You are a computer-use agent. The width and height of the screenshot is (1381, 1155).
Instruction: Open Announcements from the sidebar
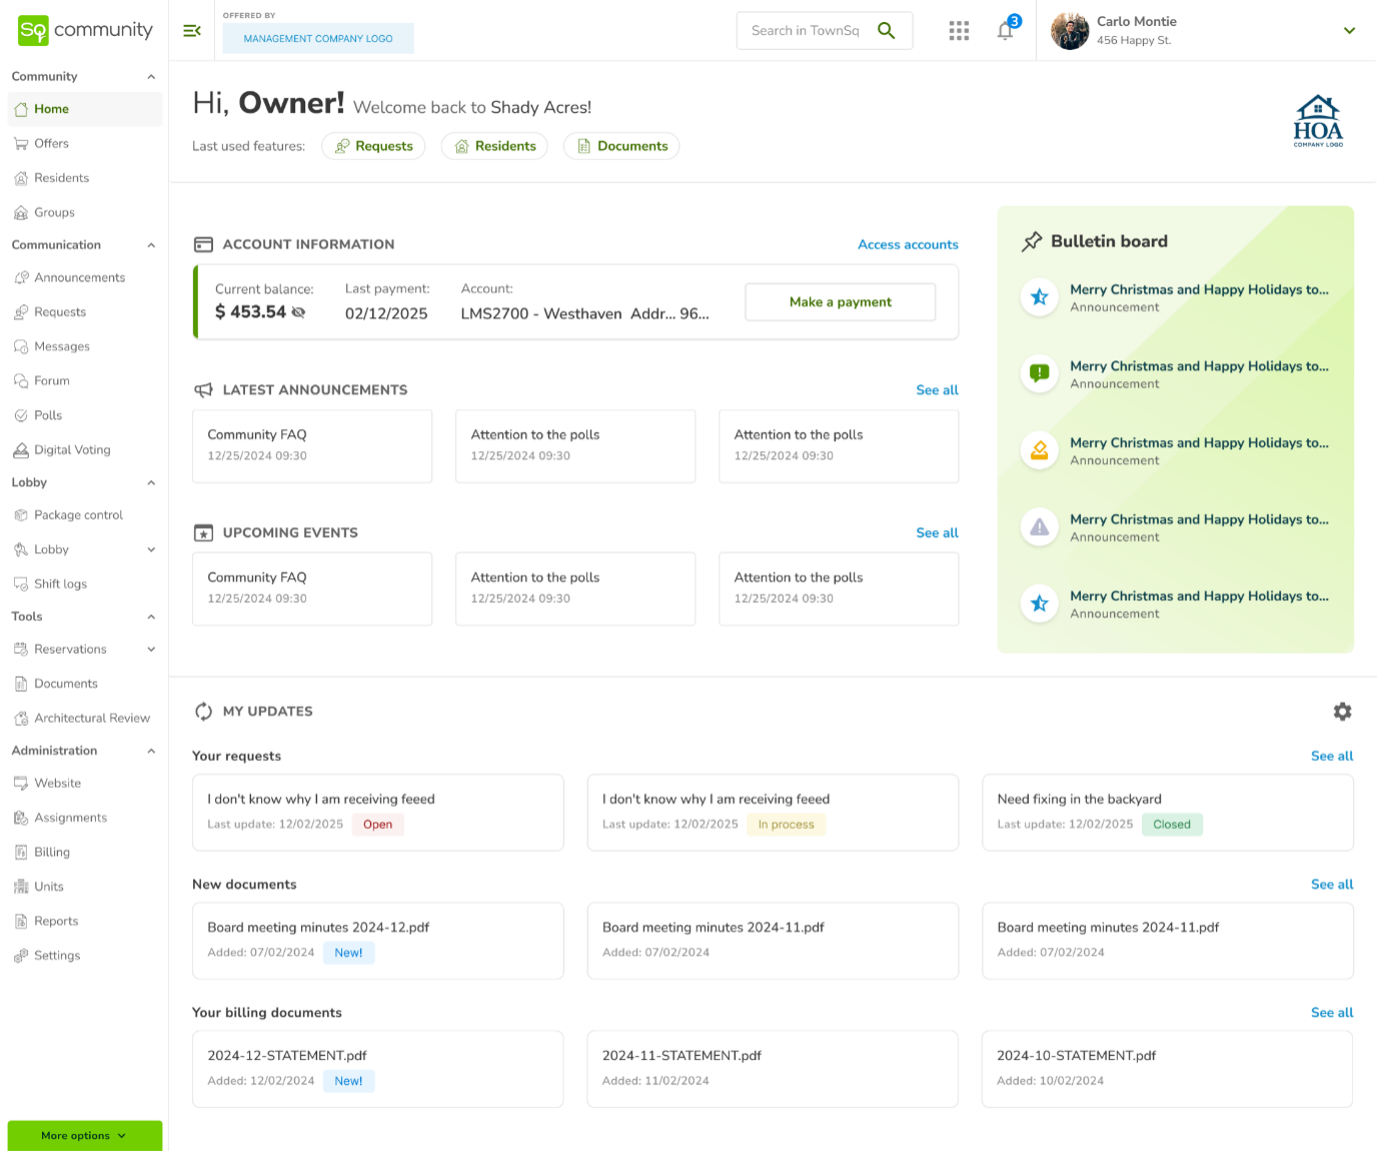pyautogui.click(x=80, y=277)
